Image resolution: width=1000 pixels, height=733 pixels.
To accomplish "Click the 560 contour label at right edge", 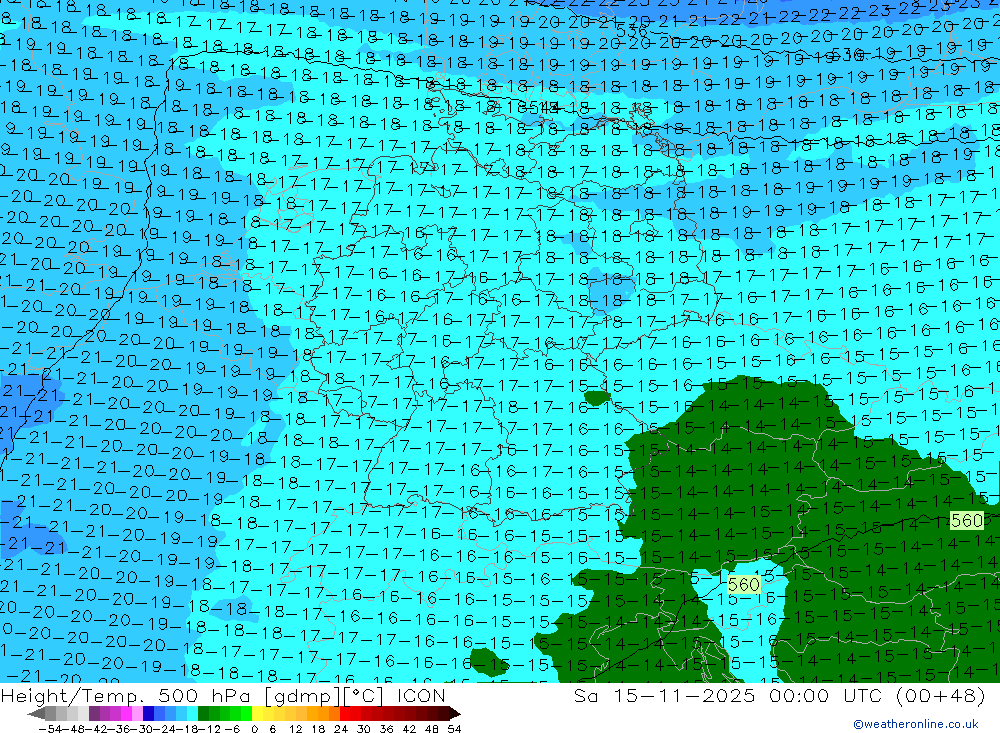I will pyautogui.click(x=967, y=521).
